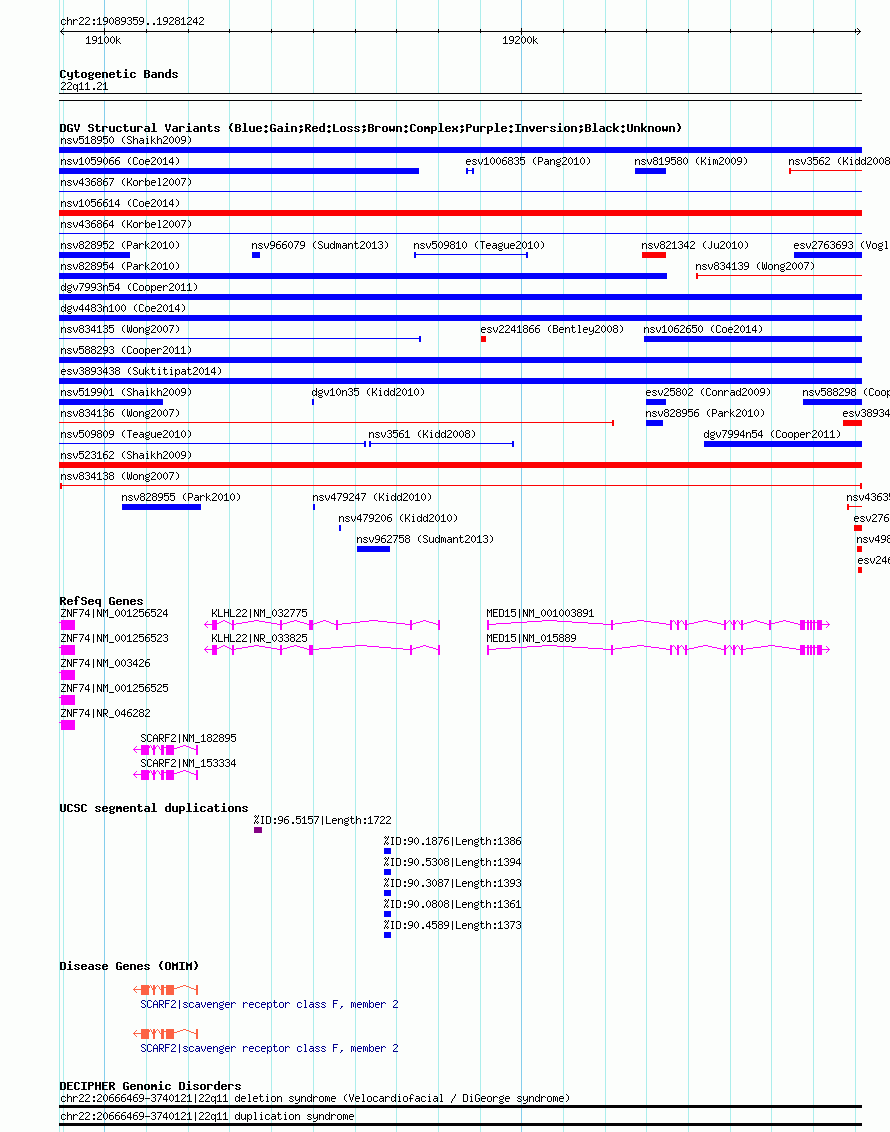
Task: Click the blue bar of nsv962758 (Sudmant2013)
Action: (x=373, y=549)
